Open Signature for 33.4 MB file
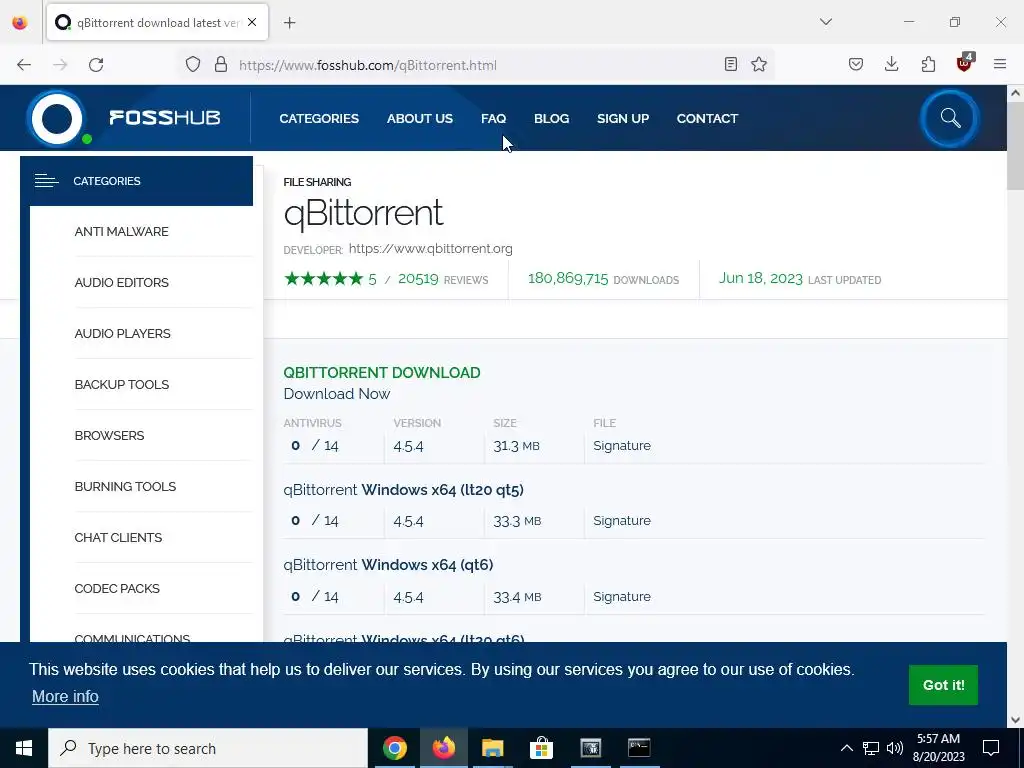Screen dimensions: 1024x768 pyautogui.click(x=622, y=597)
